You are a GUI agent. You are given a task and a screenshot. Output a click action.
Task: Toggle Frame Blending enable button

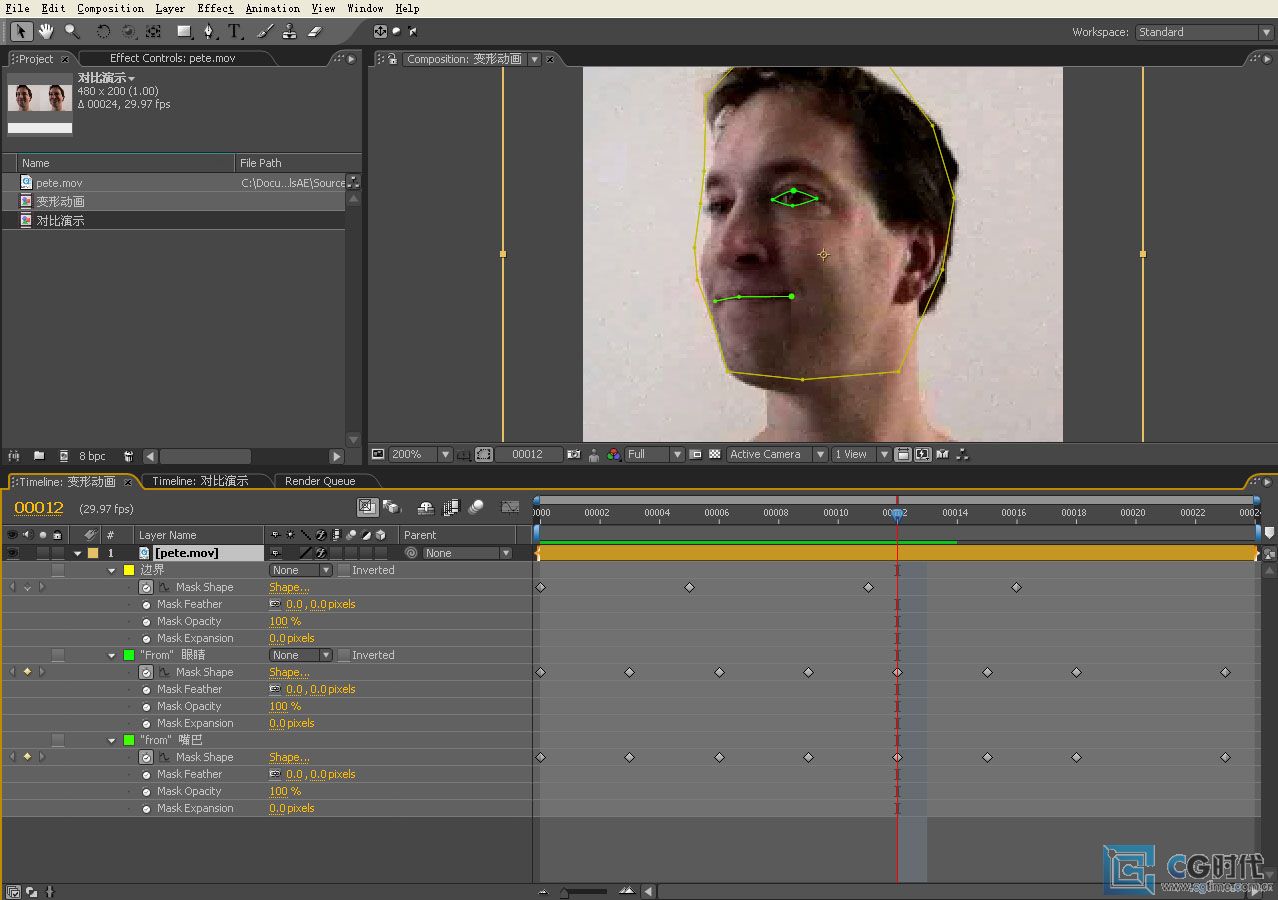450,507
